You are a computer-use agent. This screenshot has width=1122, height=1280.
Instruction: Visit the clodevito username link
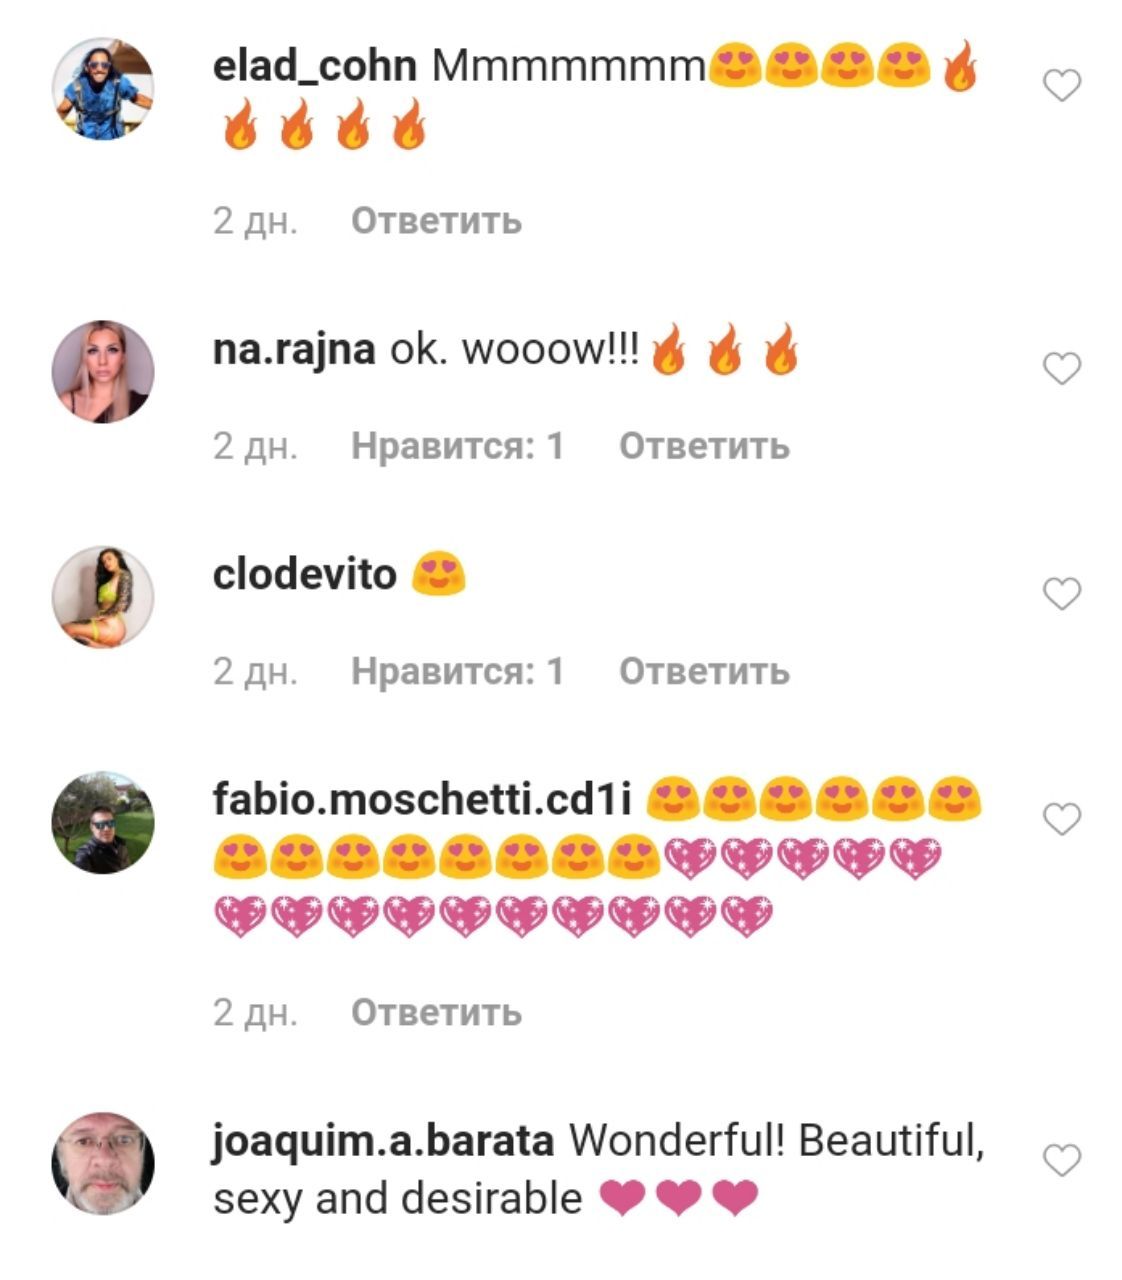[305, 574]
